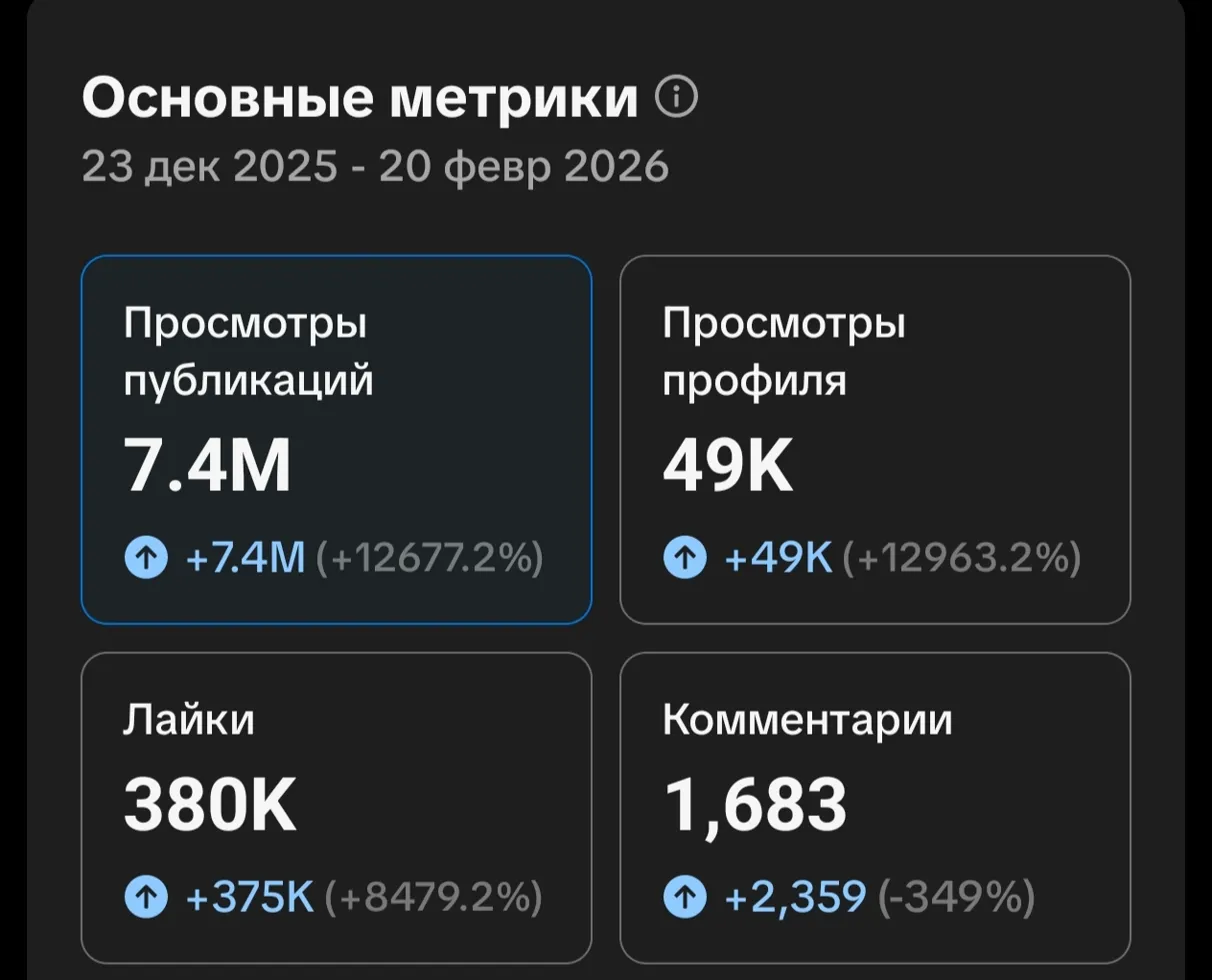Click the 49K profile views figure
Viewport: 1212px width, 980px height.
click(x=728, y=463)
